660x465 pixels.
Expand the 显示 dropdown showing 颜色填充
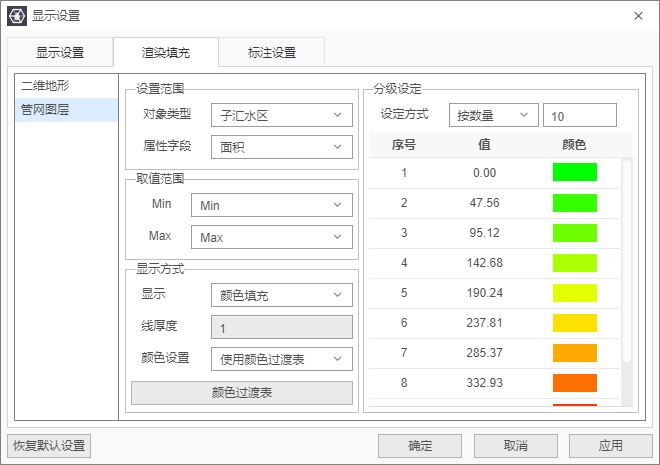(281, 295)
